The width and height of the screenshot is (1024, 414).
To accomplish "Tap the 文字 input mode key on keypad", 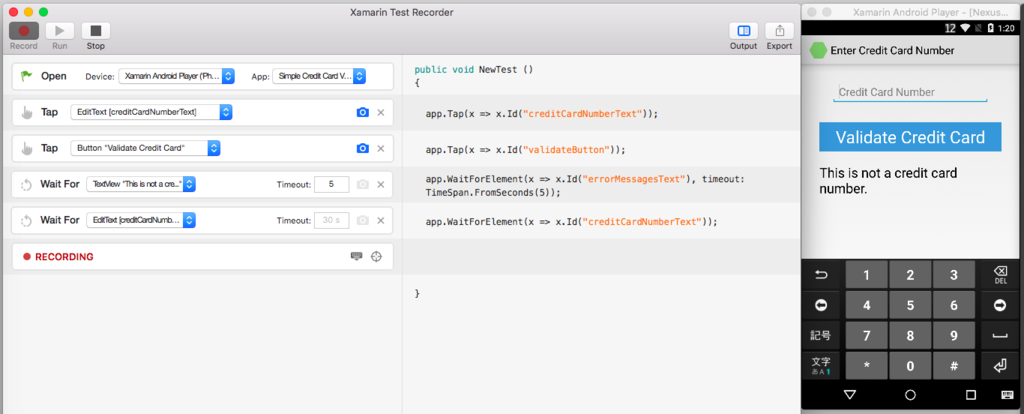I will pos(821,366).
